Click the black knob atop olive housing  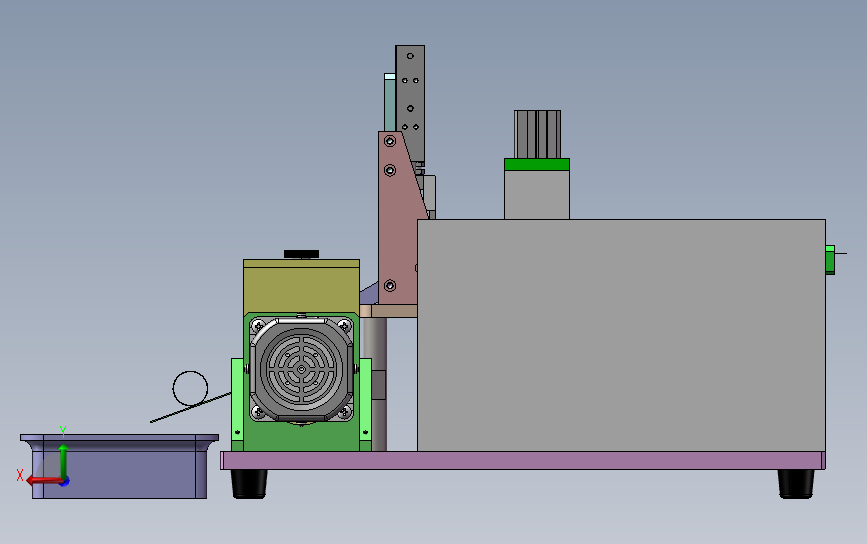pyautogui.click(x=301, y=254)
